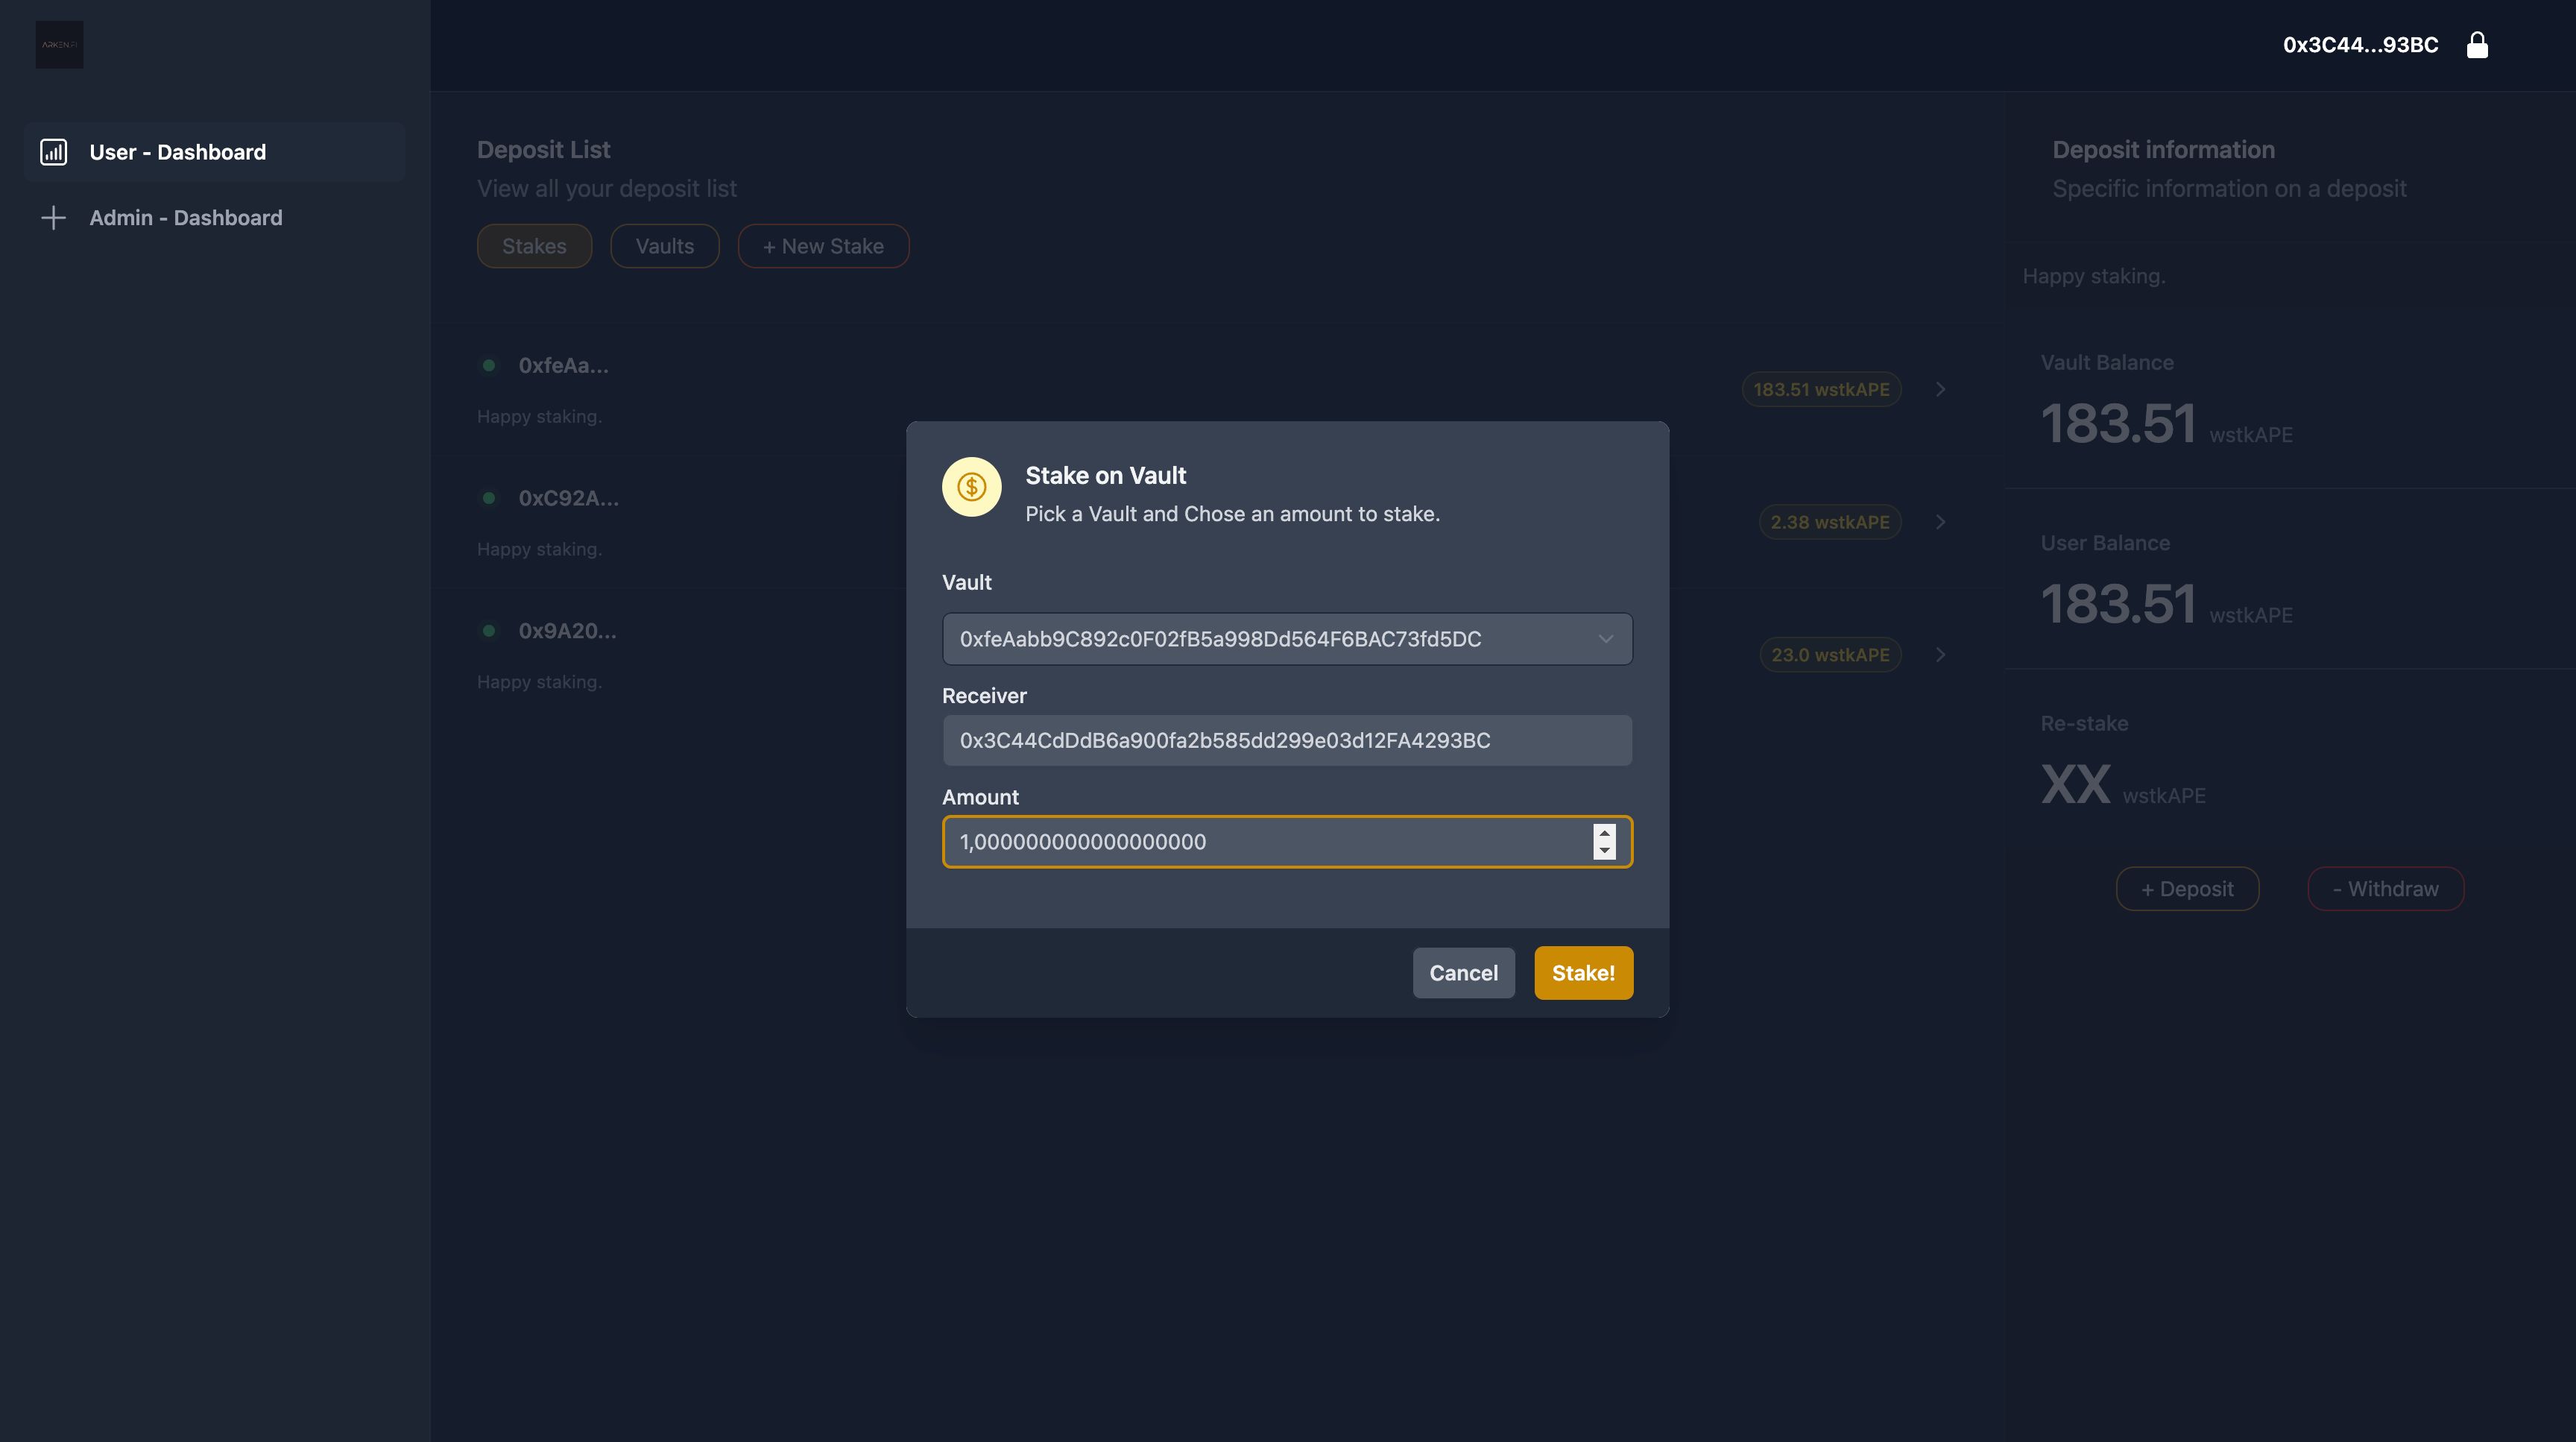Switch to the Vaults tab
Image resolution: width=2576 pixels, height=1442 pixels.
pyautogui.click(x=665, y=246)
